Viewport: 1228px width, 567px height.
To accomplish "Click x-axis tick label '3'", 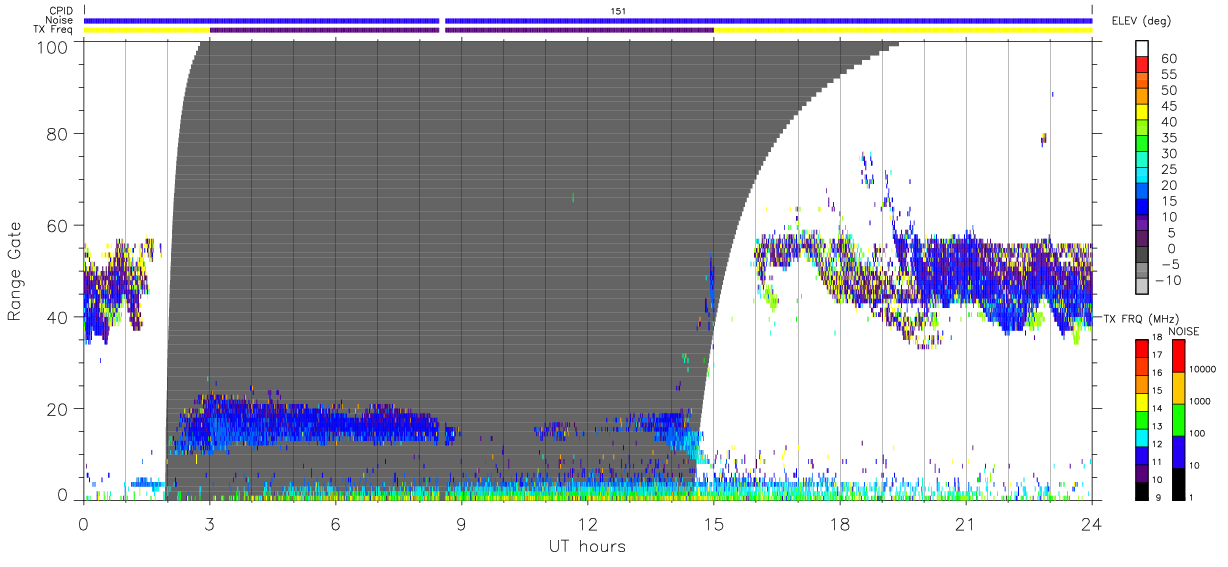I will (209, 524).
